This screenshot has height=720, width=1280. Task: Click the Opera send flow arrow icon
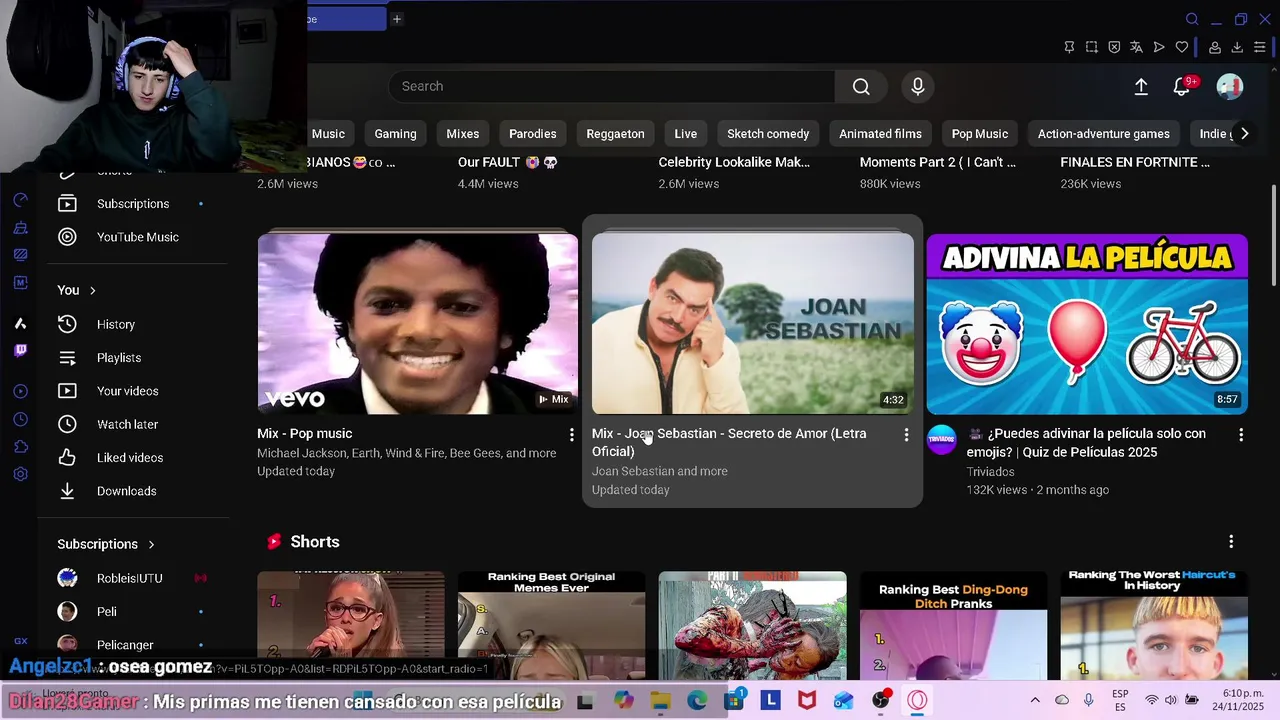tap(1159, 47)
